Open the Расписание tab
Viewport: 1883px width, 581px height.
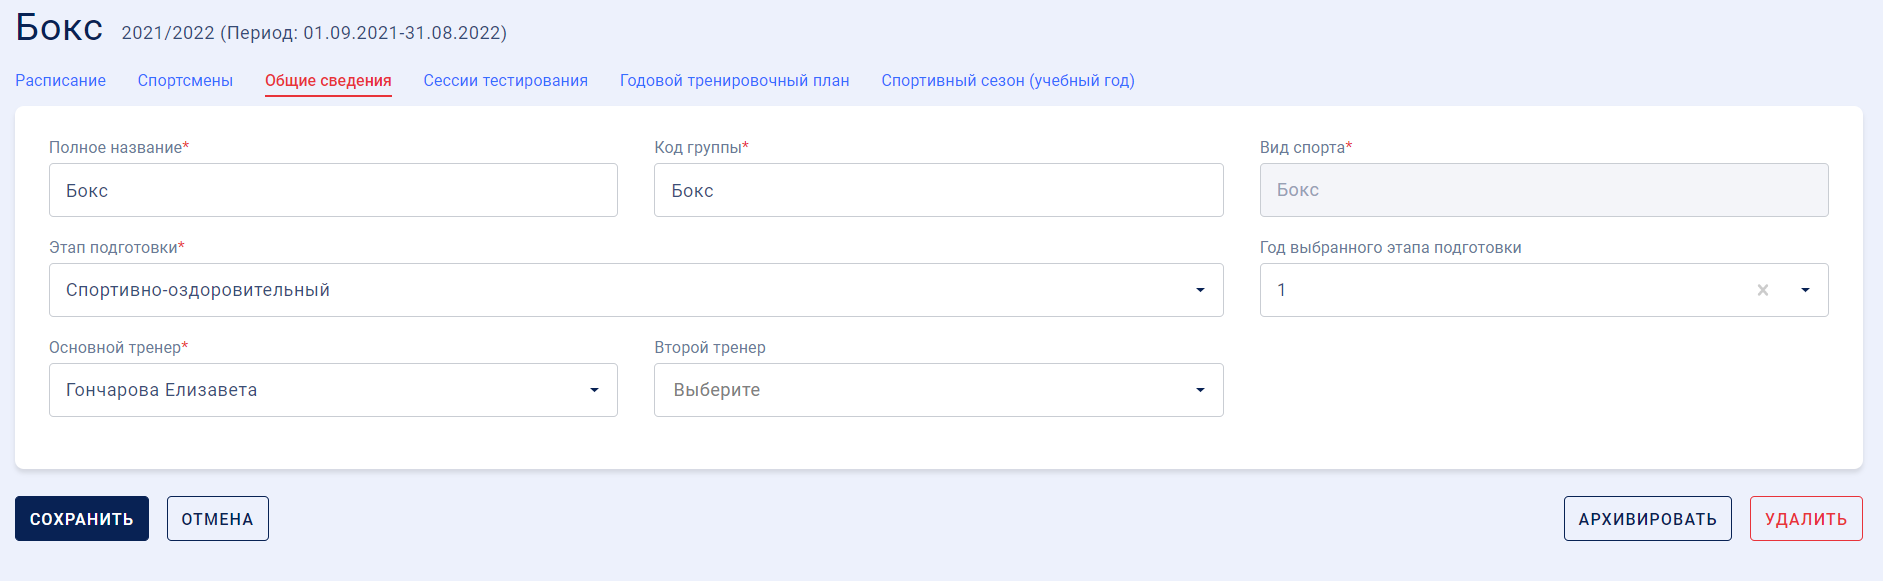pyautogui.click(x=60, y=81)
